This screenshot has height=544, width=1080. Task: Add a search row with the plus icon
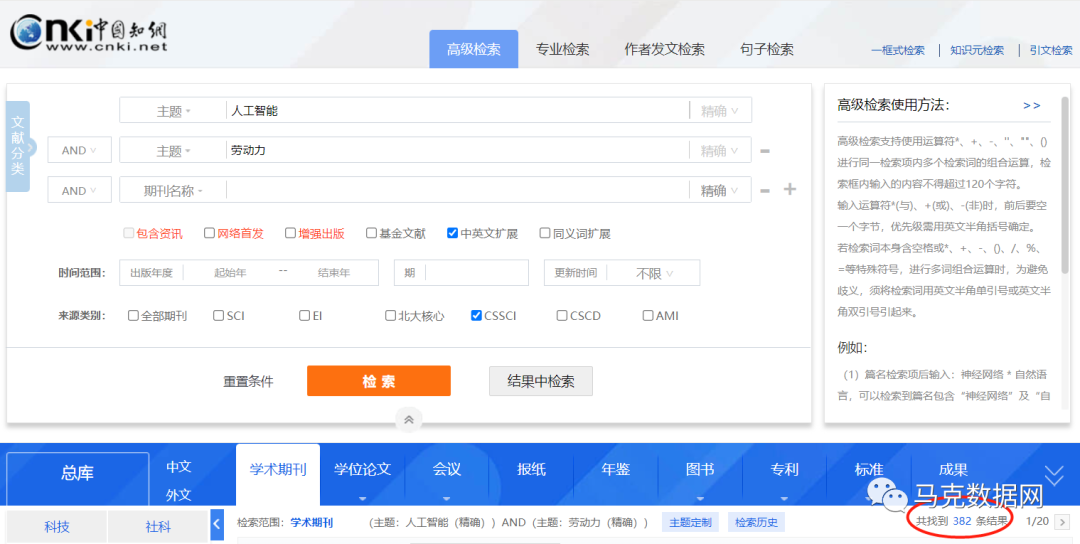point(790,189)
